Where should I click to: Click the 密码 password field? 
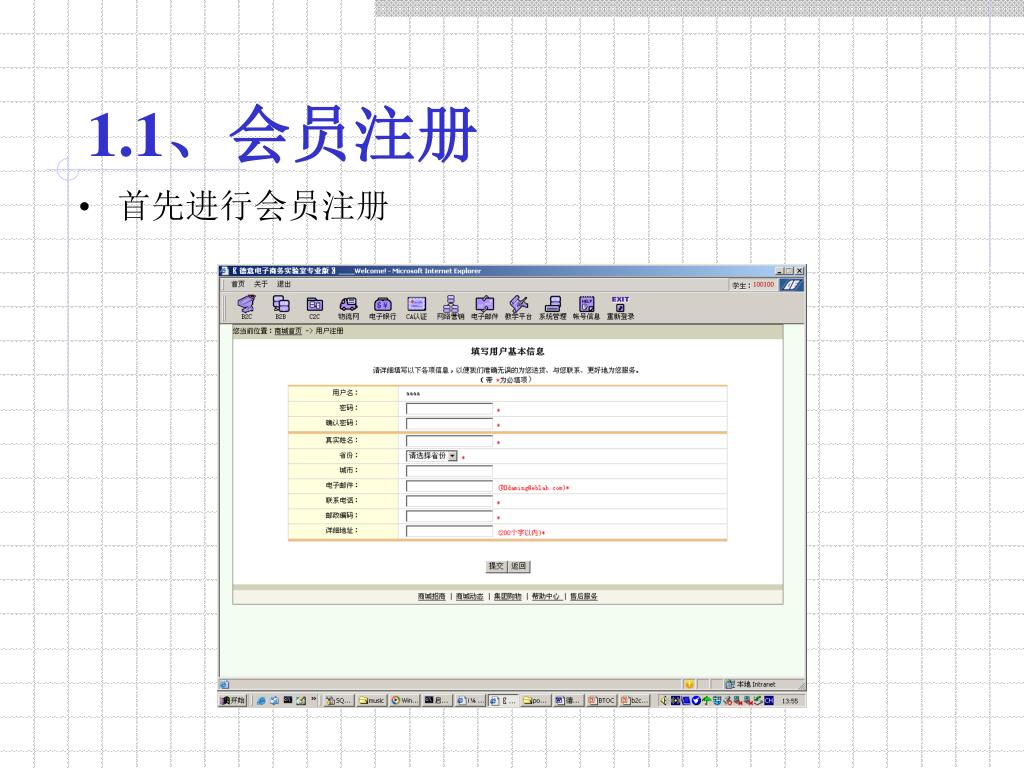pos(449,409)
